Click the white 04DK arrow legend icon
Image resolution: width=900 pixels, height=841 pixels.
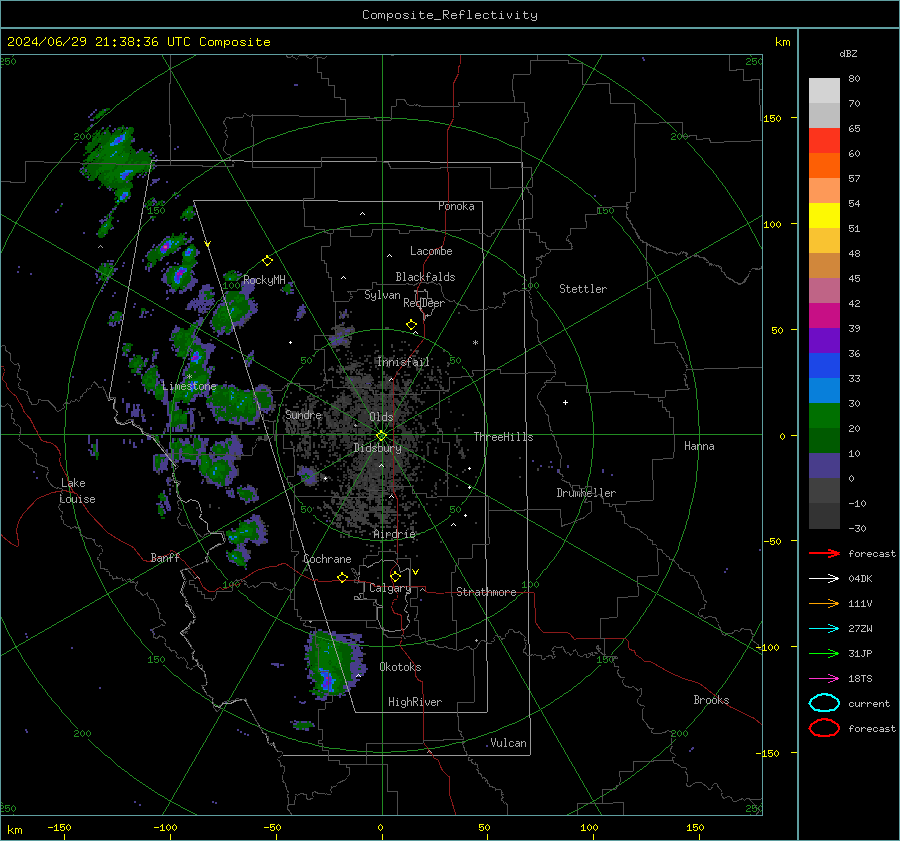click(824, 579)
